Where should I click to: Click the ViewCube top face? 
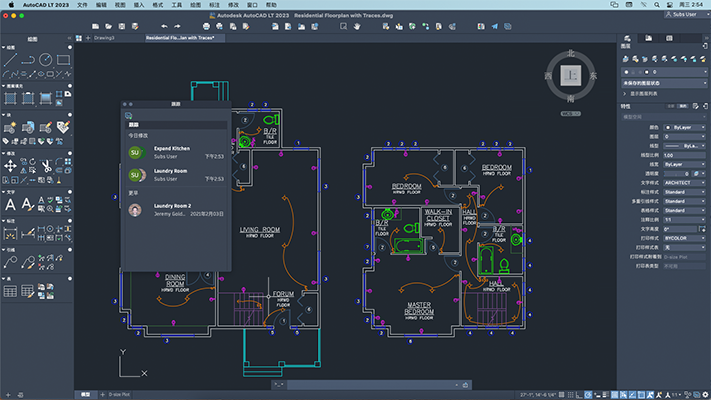573,76
